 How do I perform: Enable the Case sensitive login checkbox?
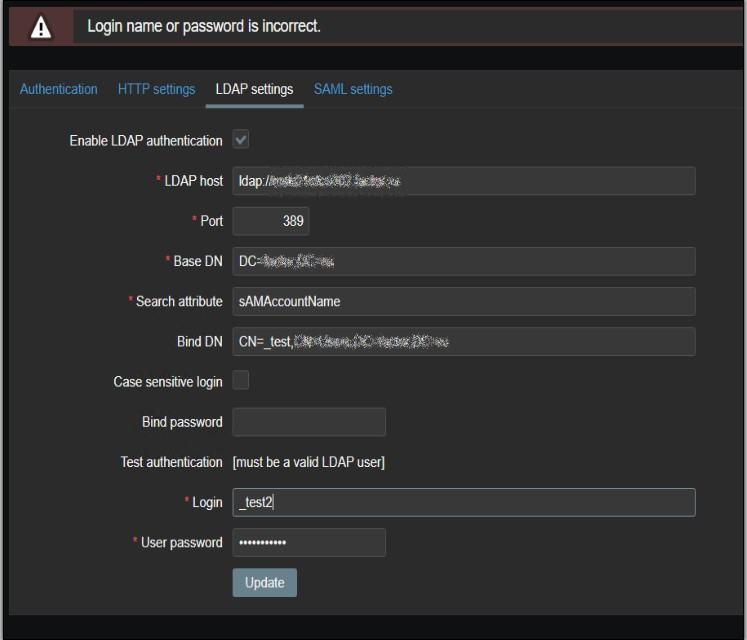click(x=241, y=381)
